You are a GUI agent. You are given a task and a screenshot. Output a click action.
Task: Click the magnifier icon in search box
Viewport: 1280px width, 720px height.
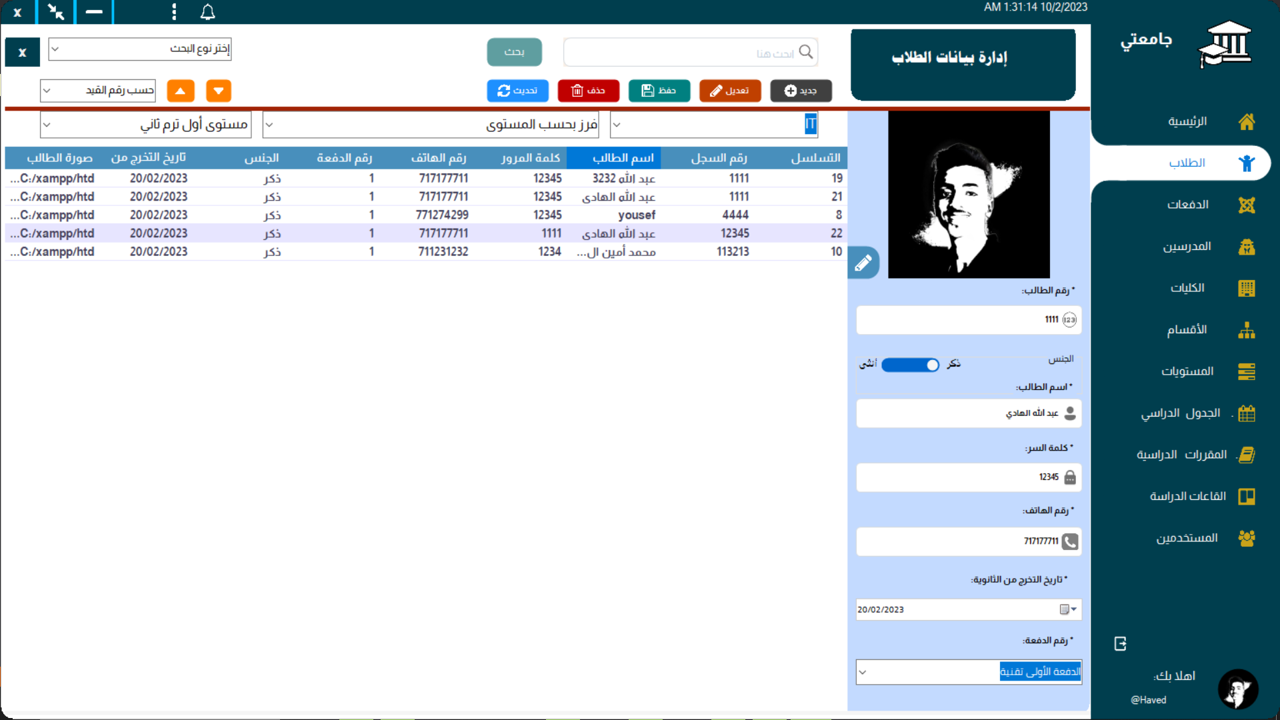click(806, 52)
